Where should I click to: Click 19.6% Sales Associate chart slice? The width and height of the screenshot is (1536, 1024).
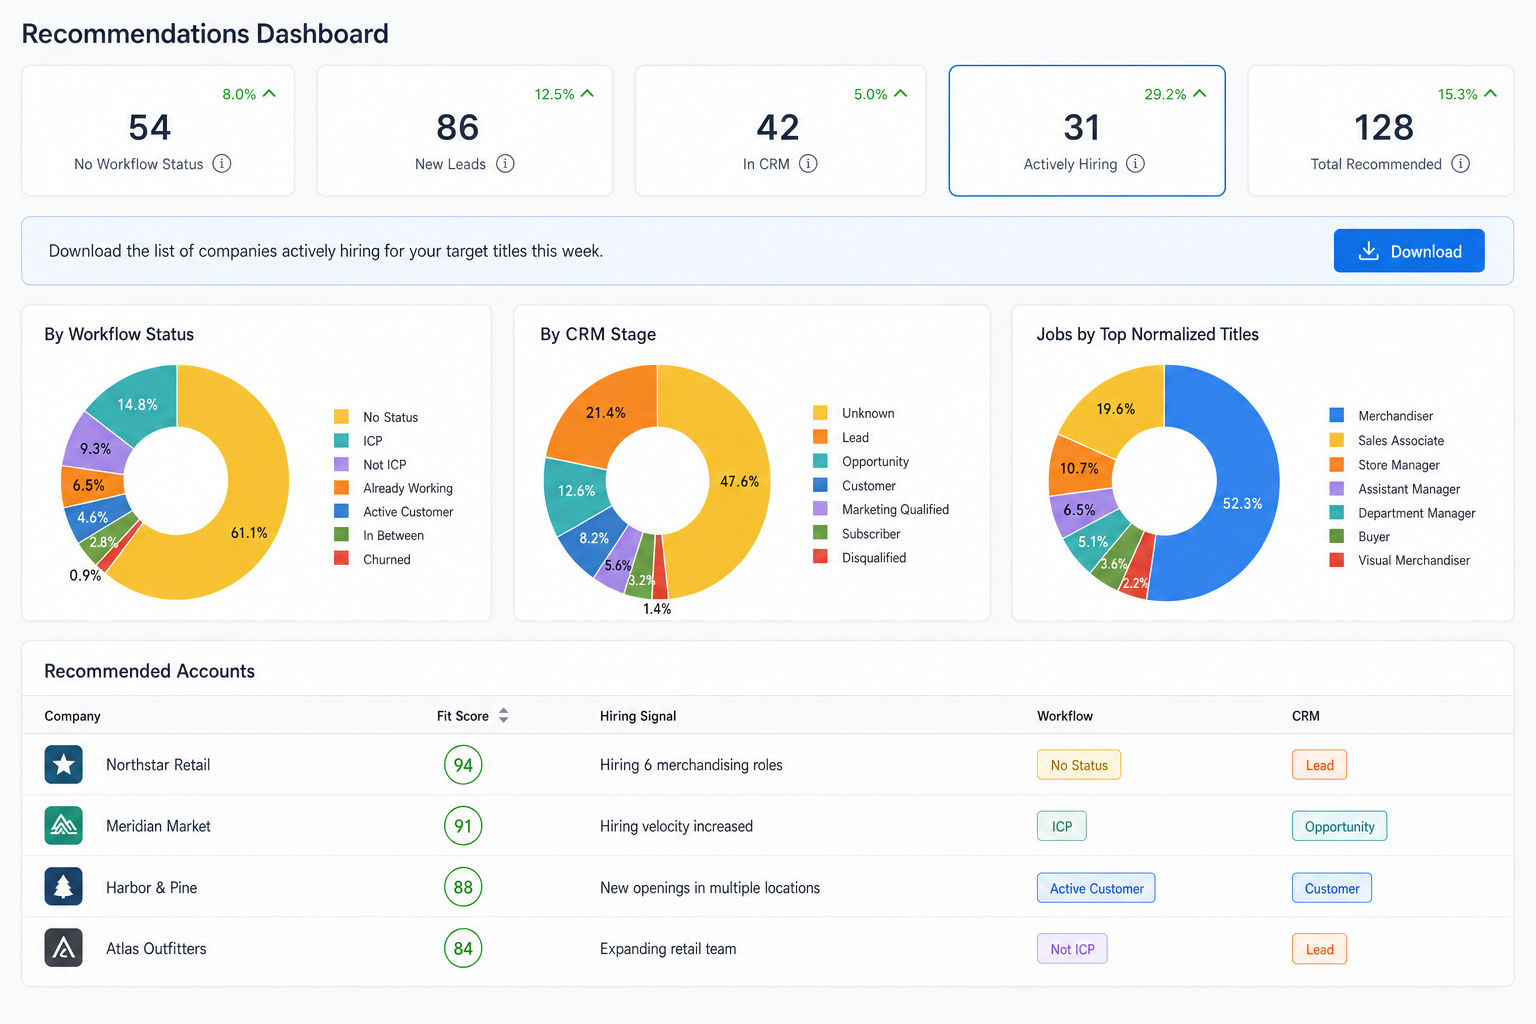(1115, 409)
